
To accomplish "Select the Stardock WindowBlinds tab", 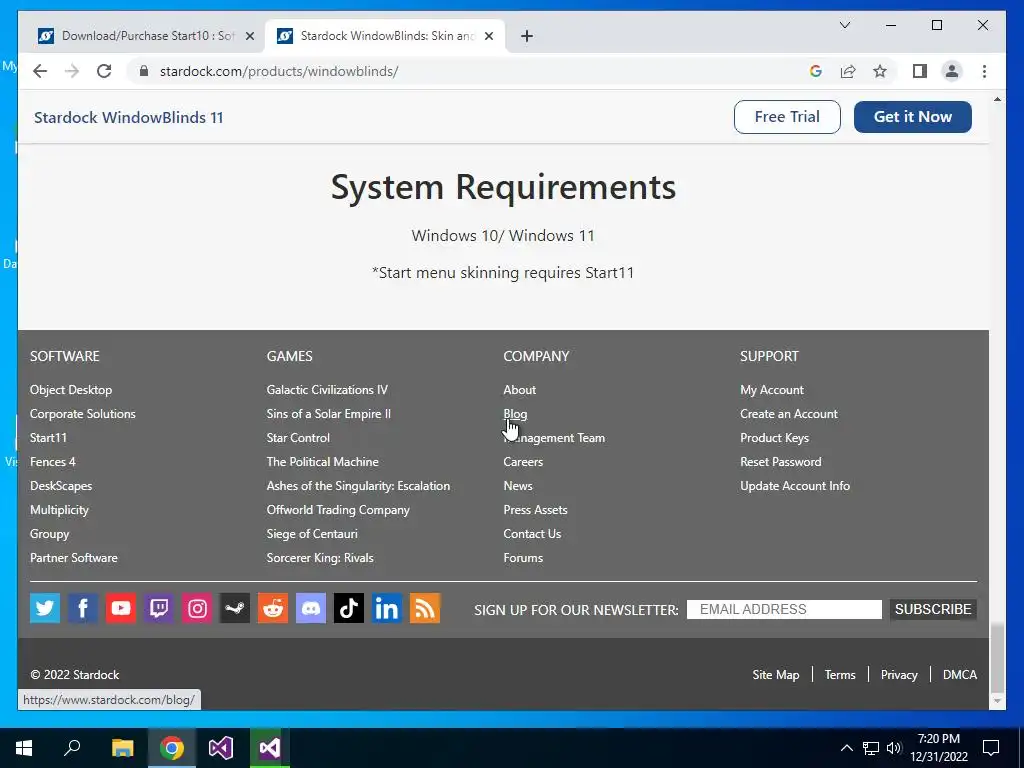I will [385, 36].
